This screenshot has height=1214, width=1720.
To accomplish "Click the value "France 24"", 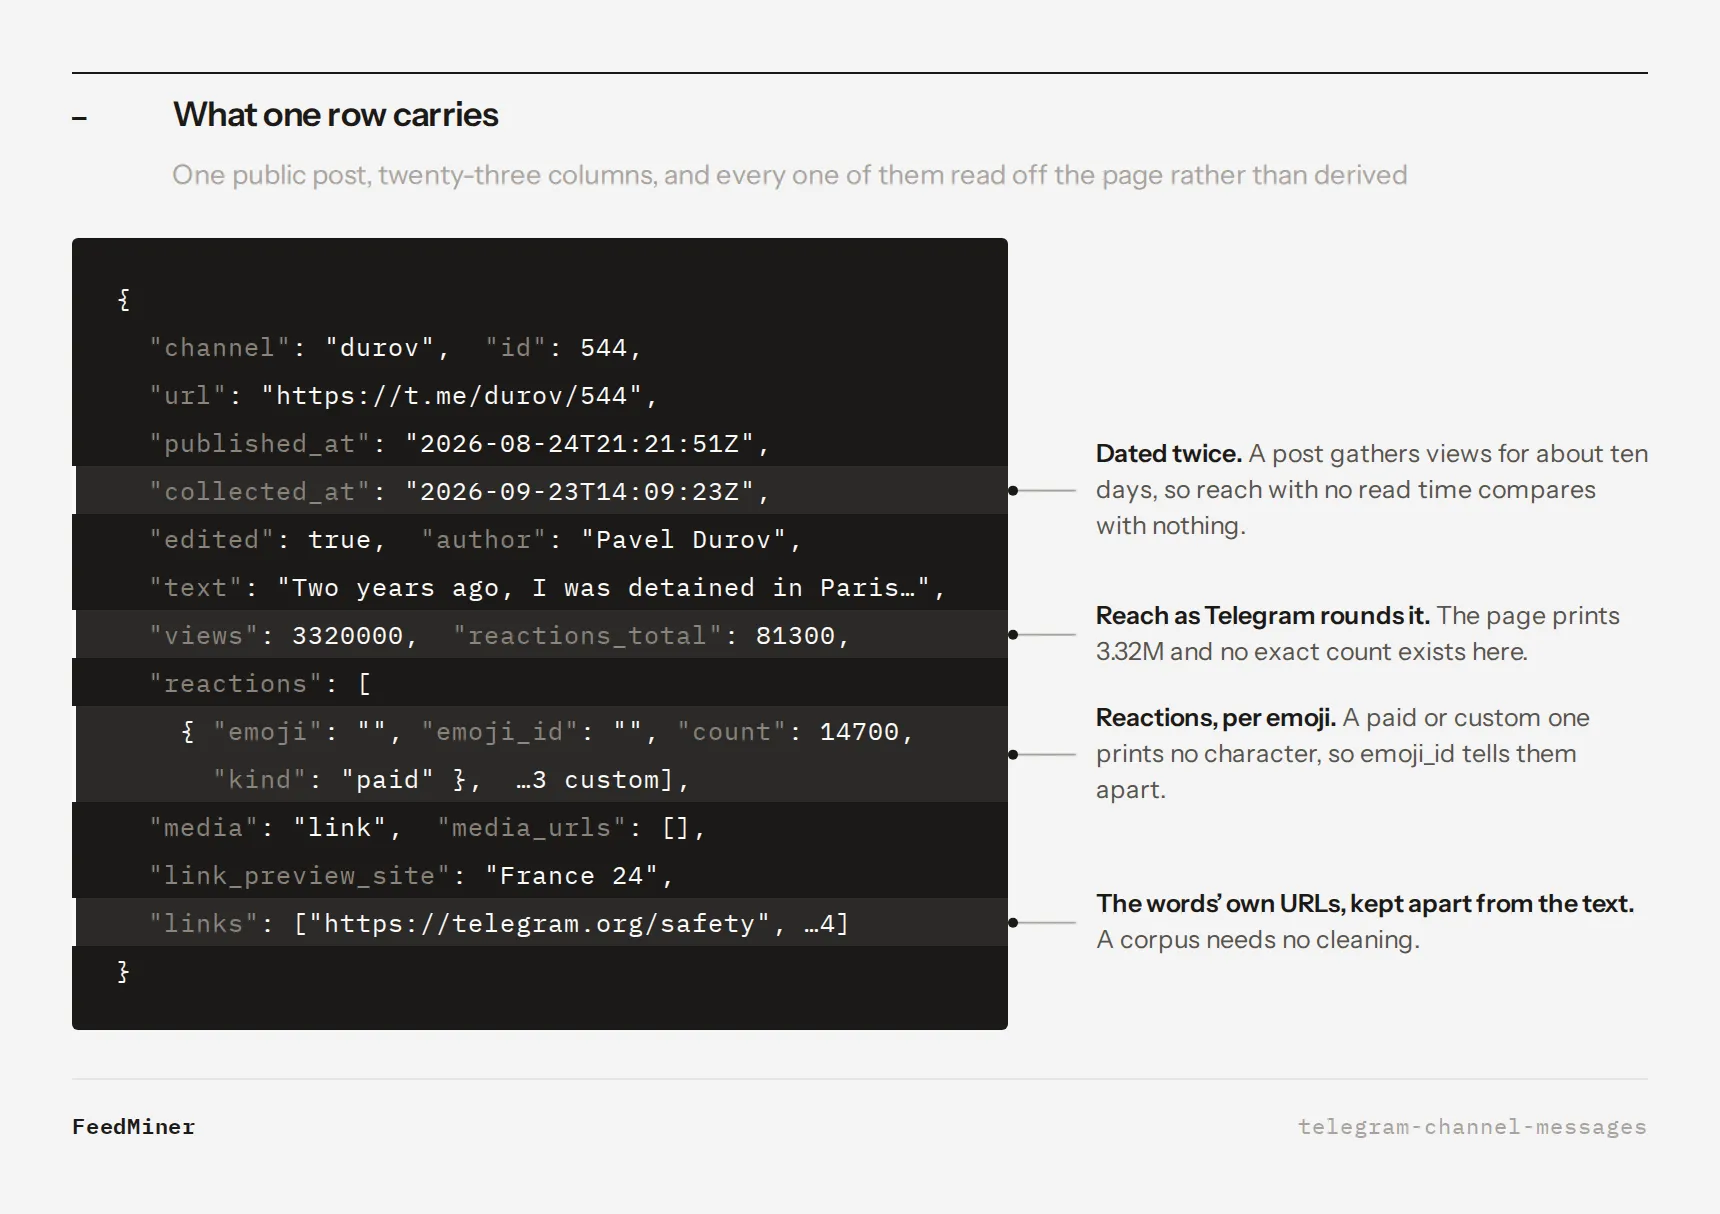I will (x=572, y=876).
